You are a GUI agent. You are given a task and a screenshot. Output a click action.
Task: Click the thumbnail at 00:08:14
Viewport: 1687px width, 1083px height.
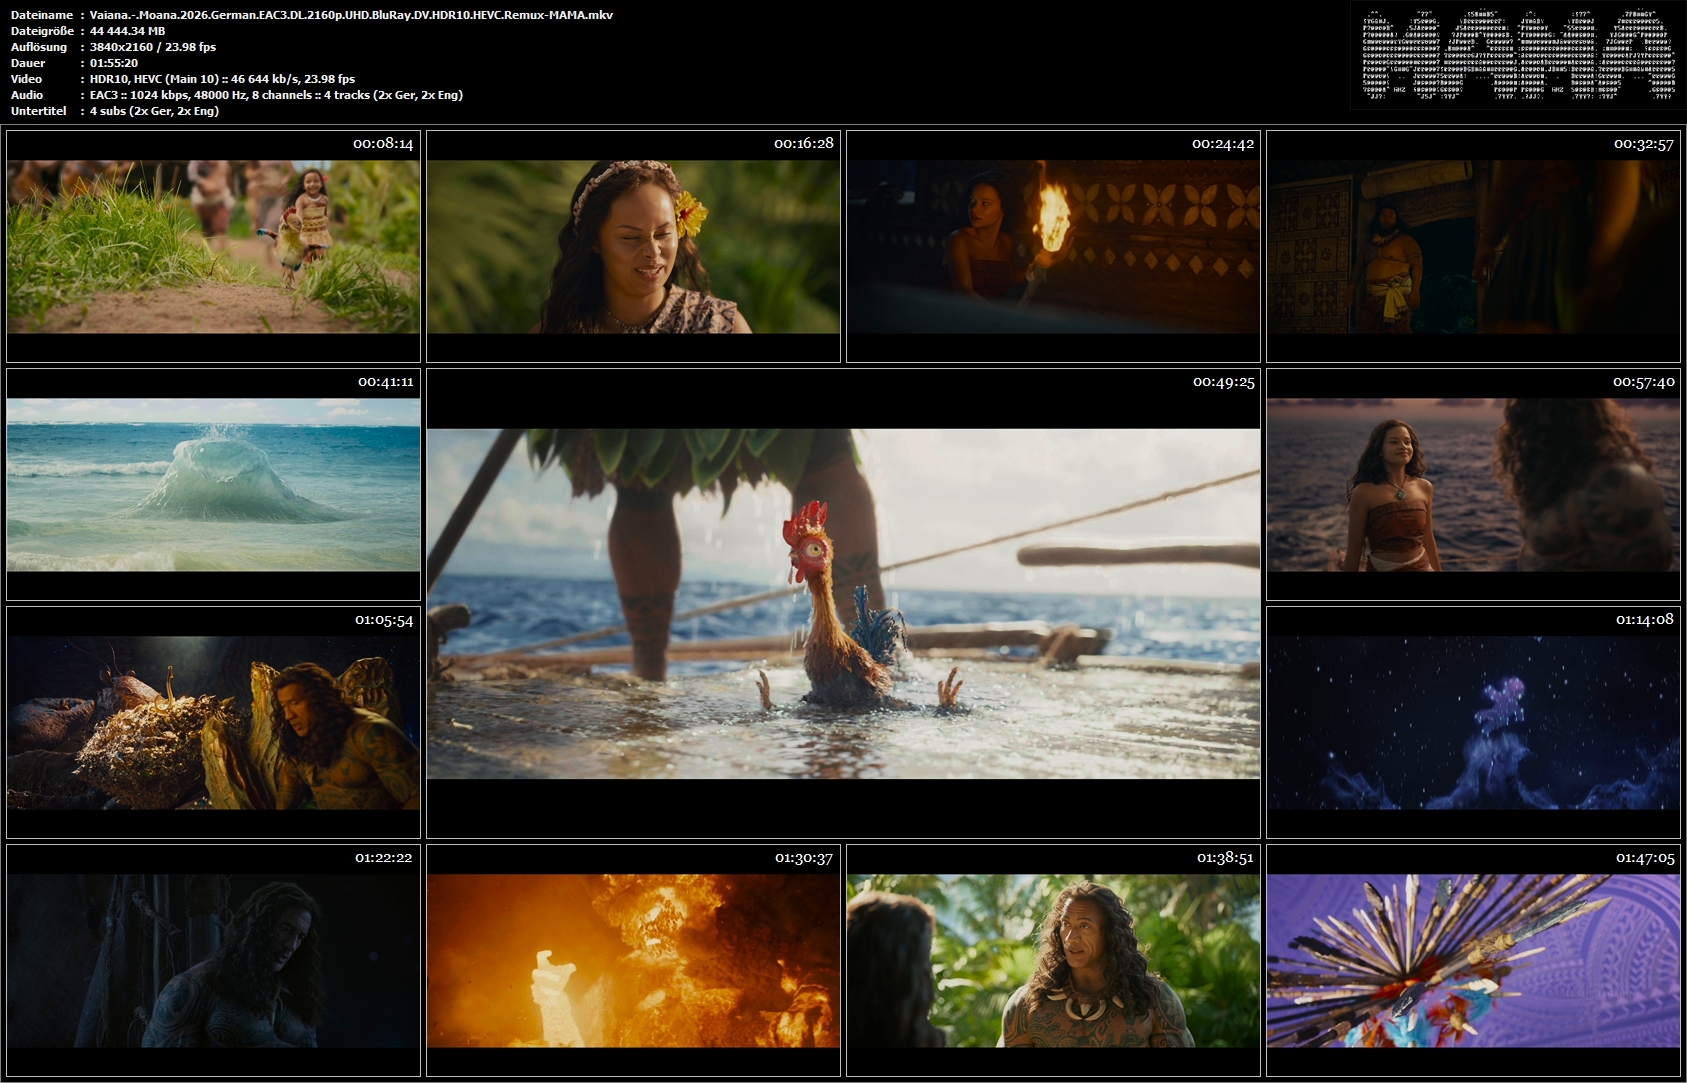pyautogui.click(x=213, y=246)
